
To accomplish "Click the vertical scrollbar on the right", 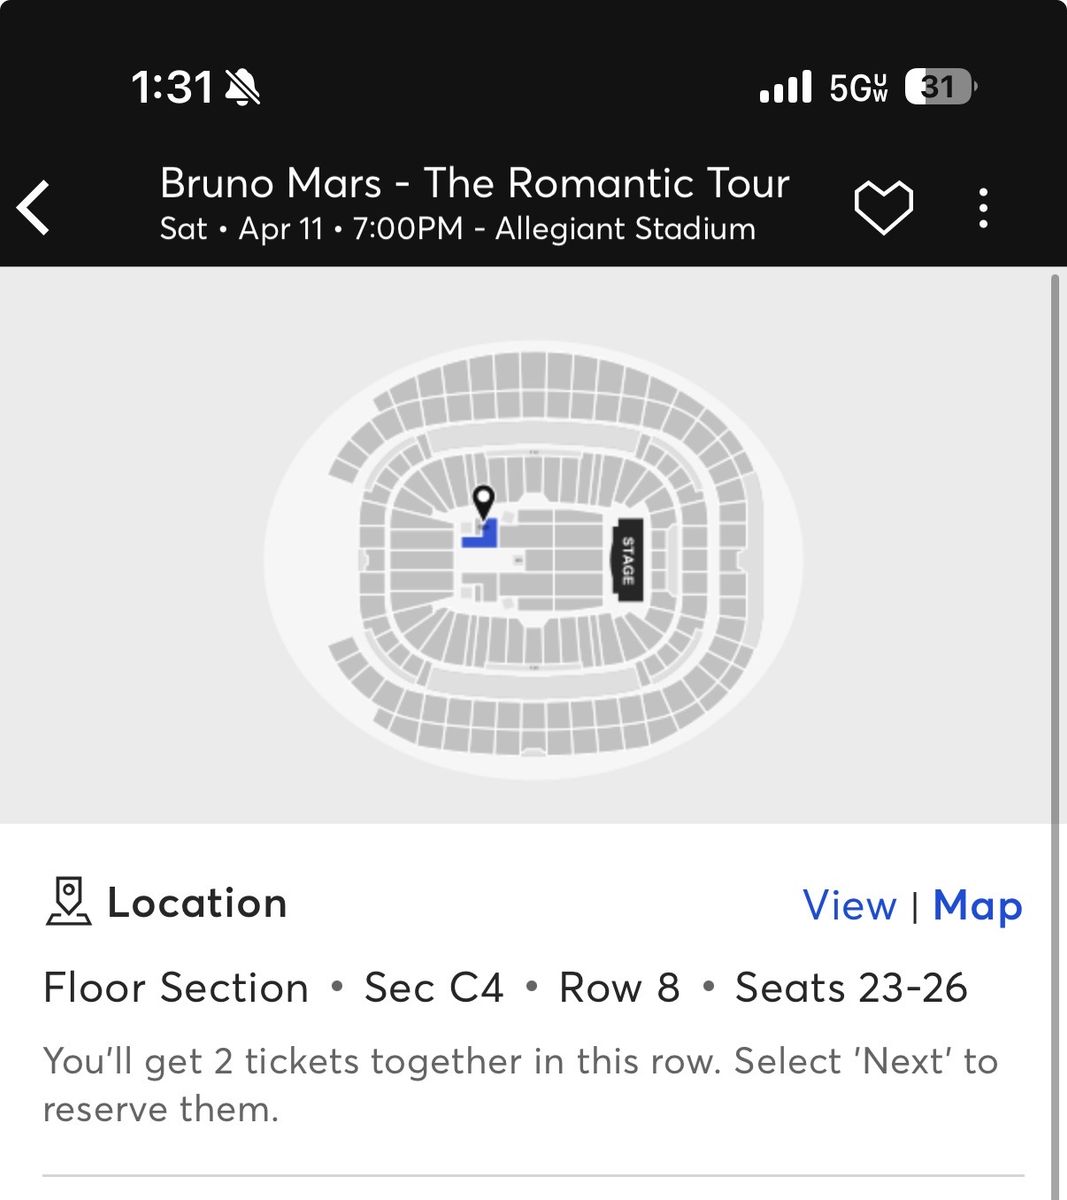I will [1054, 700].
